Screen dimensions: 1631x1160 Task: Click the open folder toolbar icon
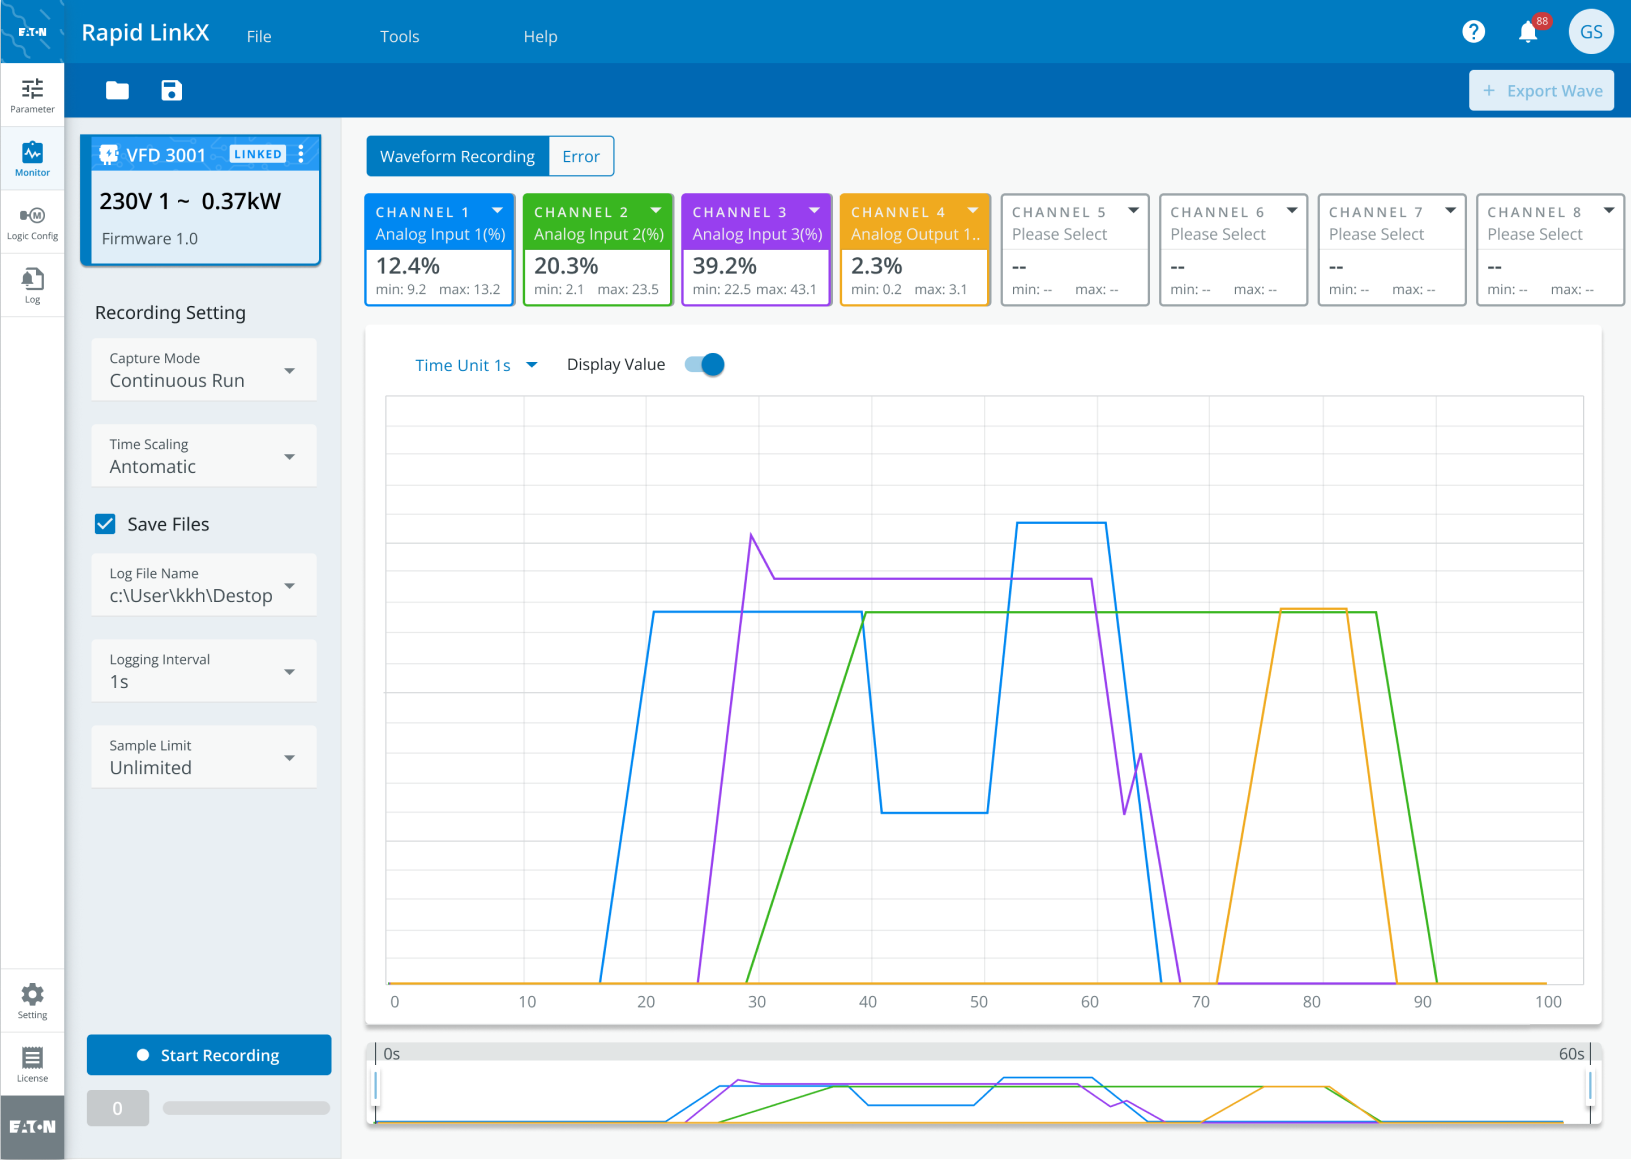point(118,91)
